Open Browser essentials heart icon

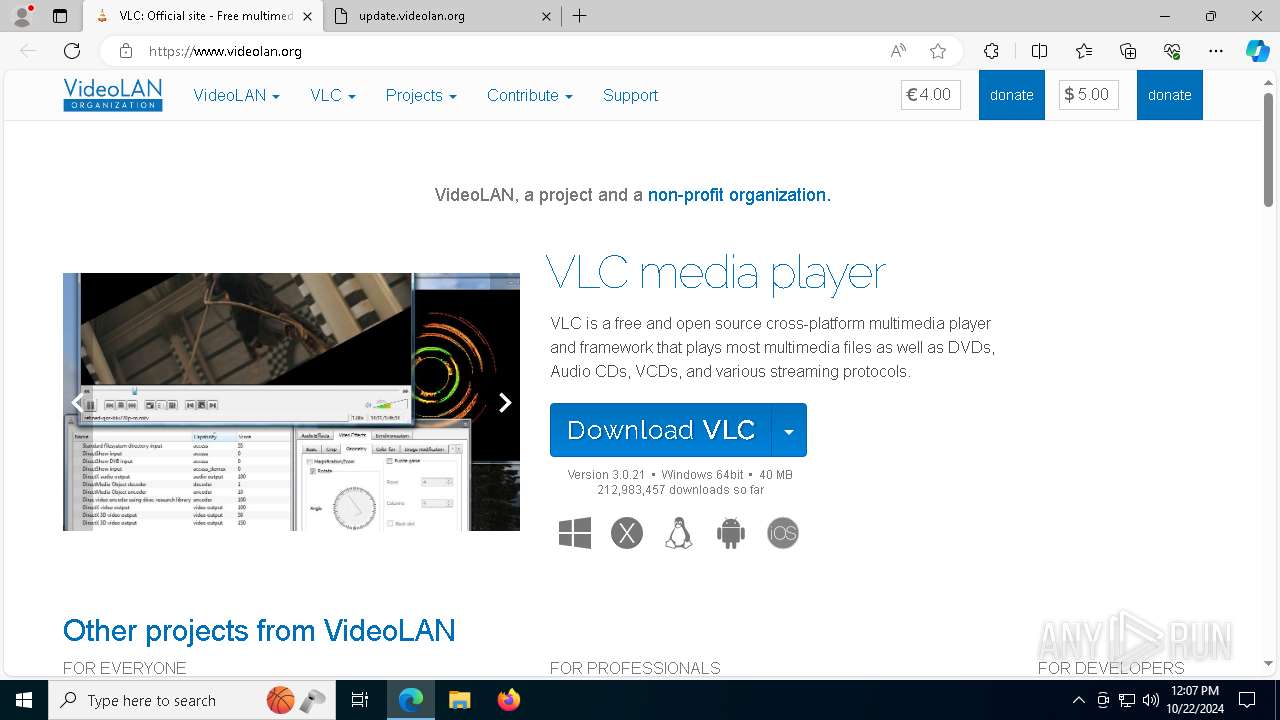[1172, 51]
